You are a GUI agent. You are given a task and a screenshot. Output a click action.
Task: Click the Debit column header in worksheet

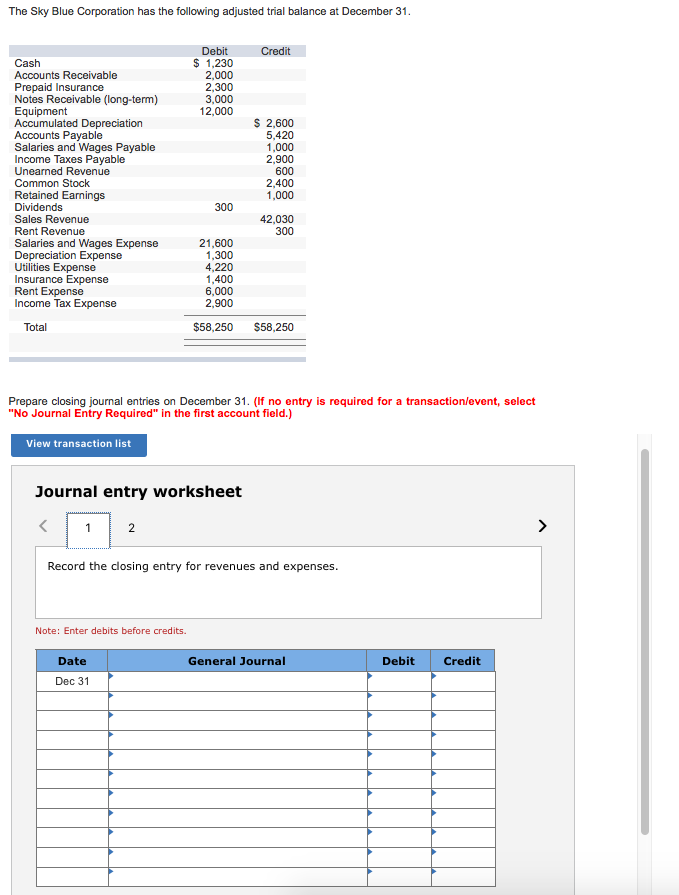click(399, 661)
